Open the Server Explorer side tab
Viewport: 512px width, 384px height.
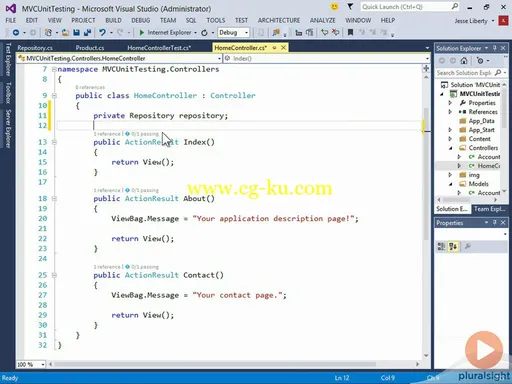[8, 128]
